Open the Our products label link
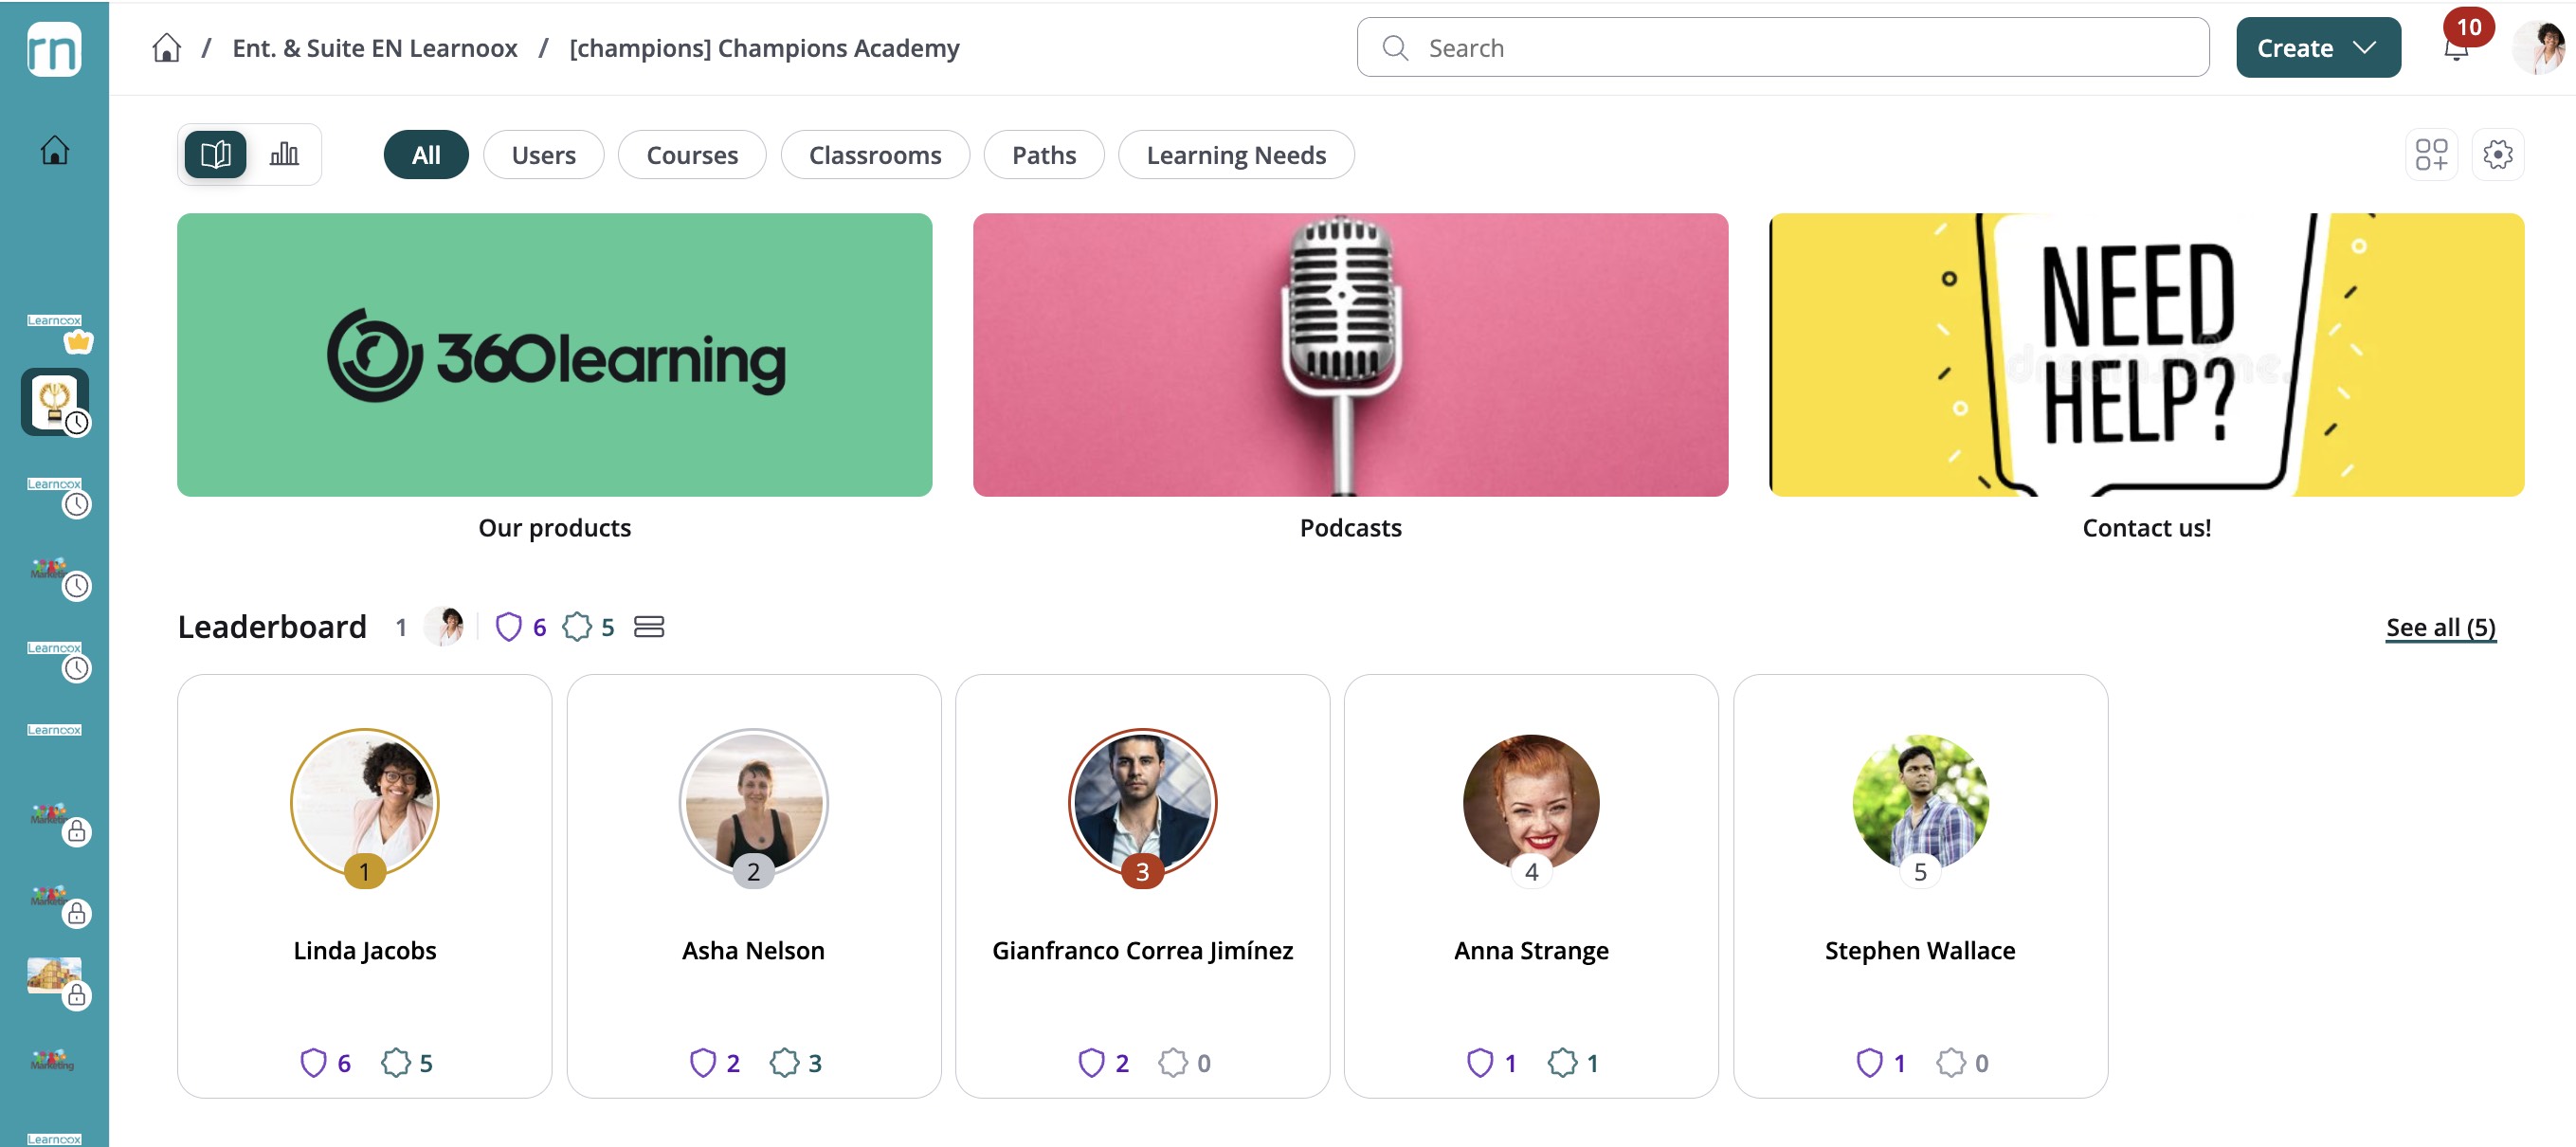The width and height of the screenshot is (2576, 1147). [x=554, y=527]
